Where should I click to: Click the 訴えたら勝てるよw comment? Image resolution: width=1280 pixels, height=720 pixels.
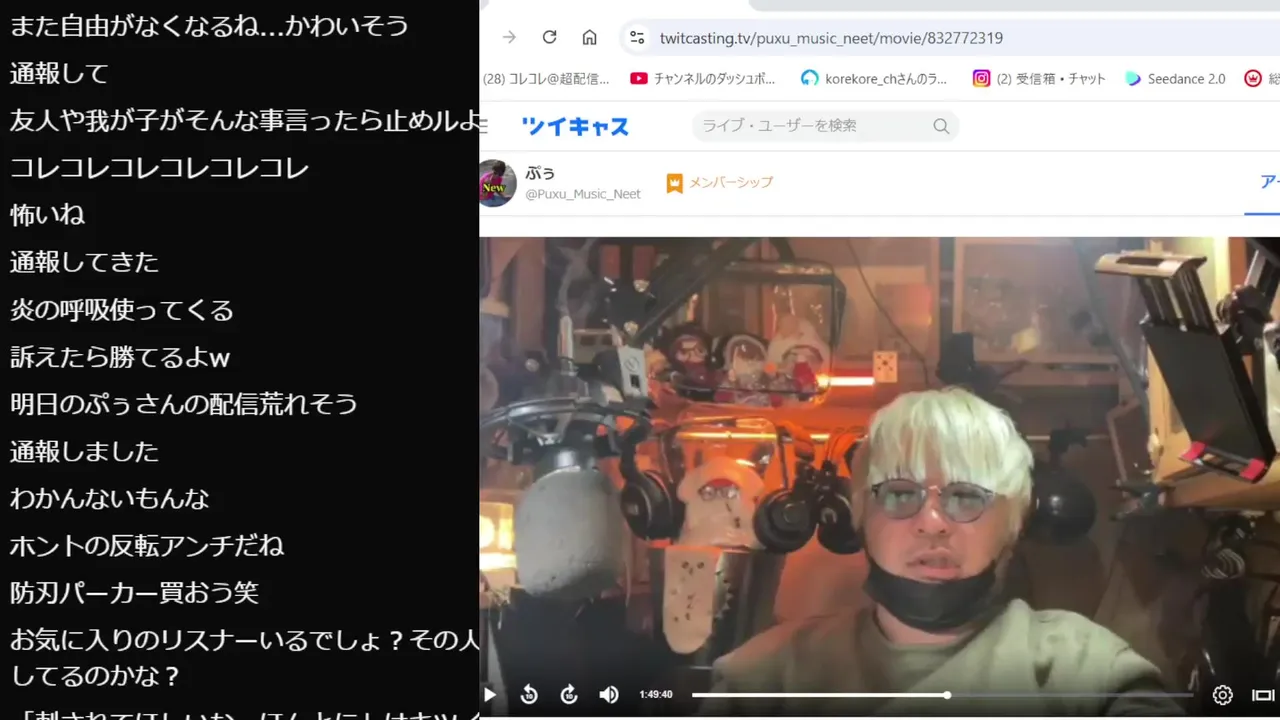coord(120,357)
